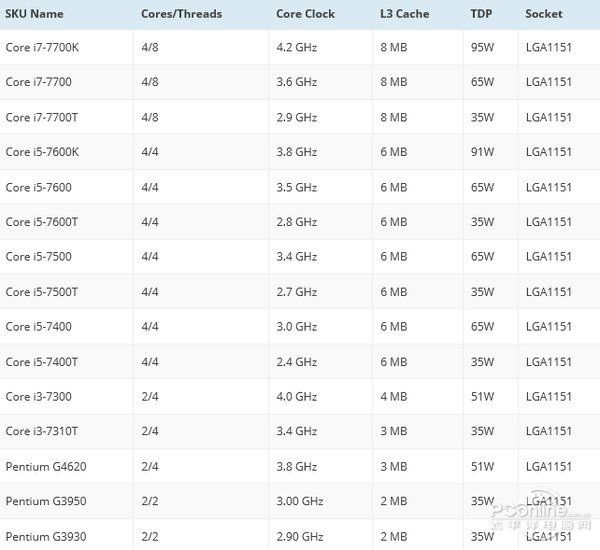Viewport: 600px width, 550px height.
Task: Click LGA1151 socket in Core i3-7310T row
Action: [x=549, y=431]
